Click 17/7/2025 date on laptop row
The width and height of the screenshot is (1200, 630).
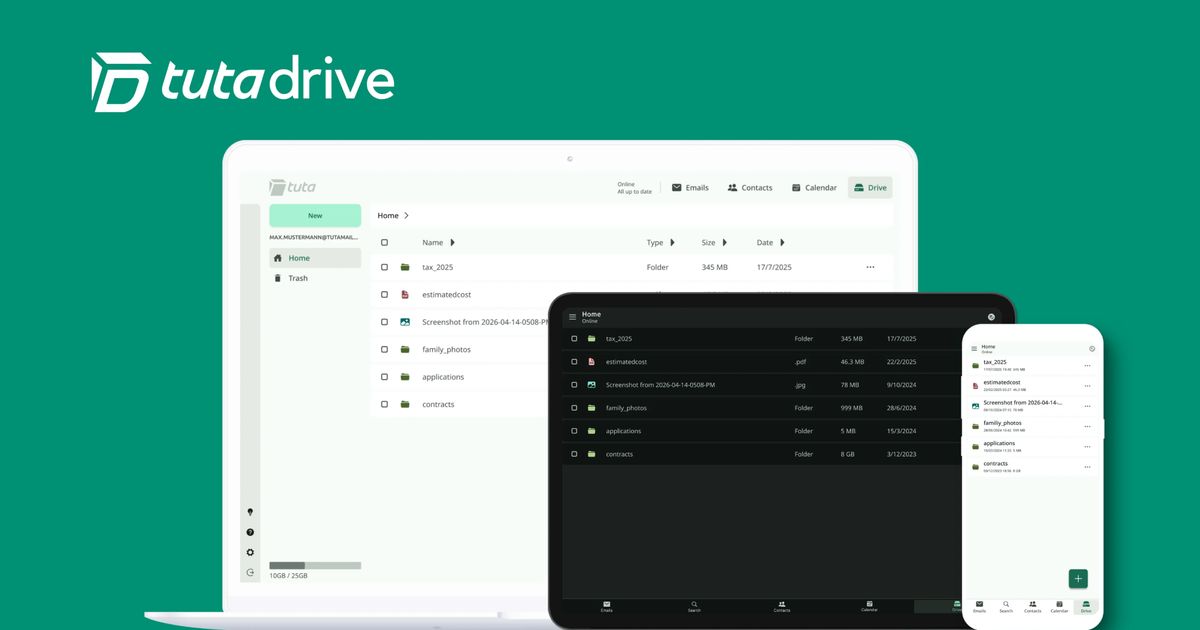774,267
